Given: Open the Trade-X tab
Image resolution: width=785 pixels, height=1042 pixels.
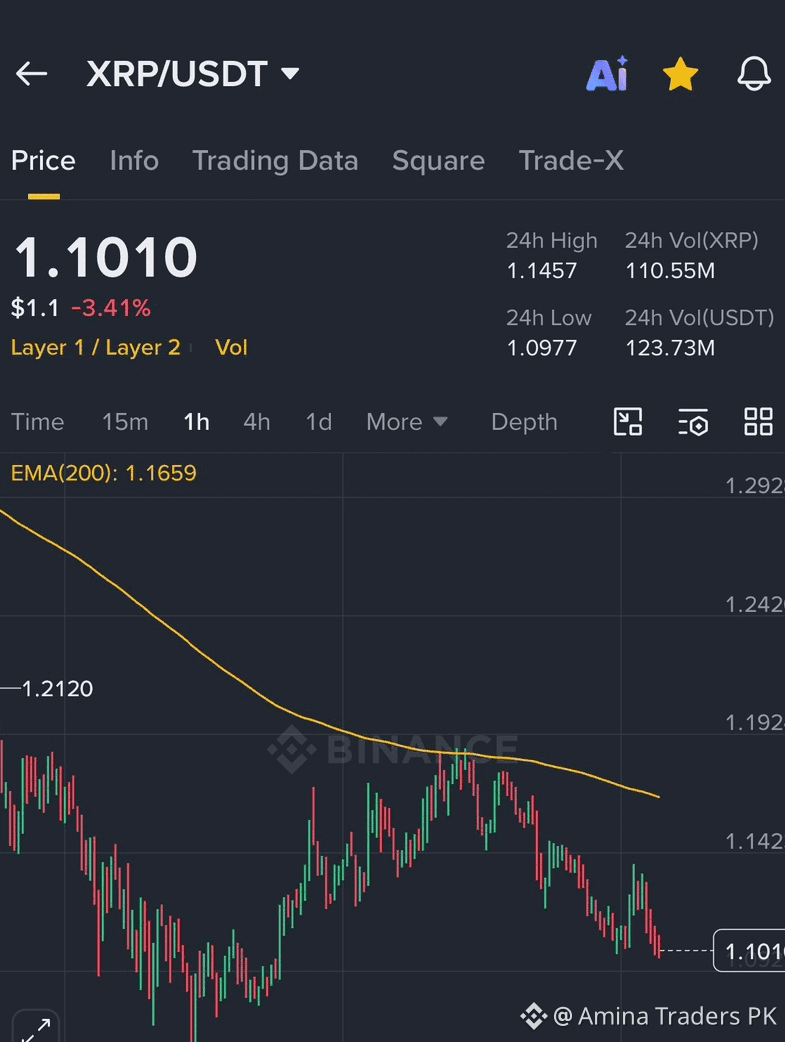Looking at the screenshot, I should click(571, 161).
